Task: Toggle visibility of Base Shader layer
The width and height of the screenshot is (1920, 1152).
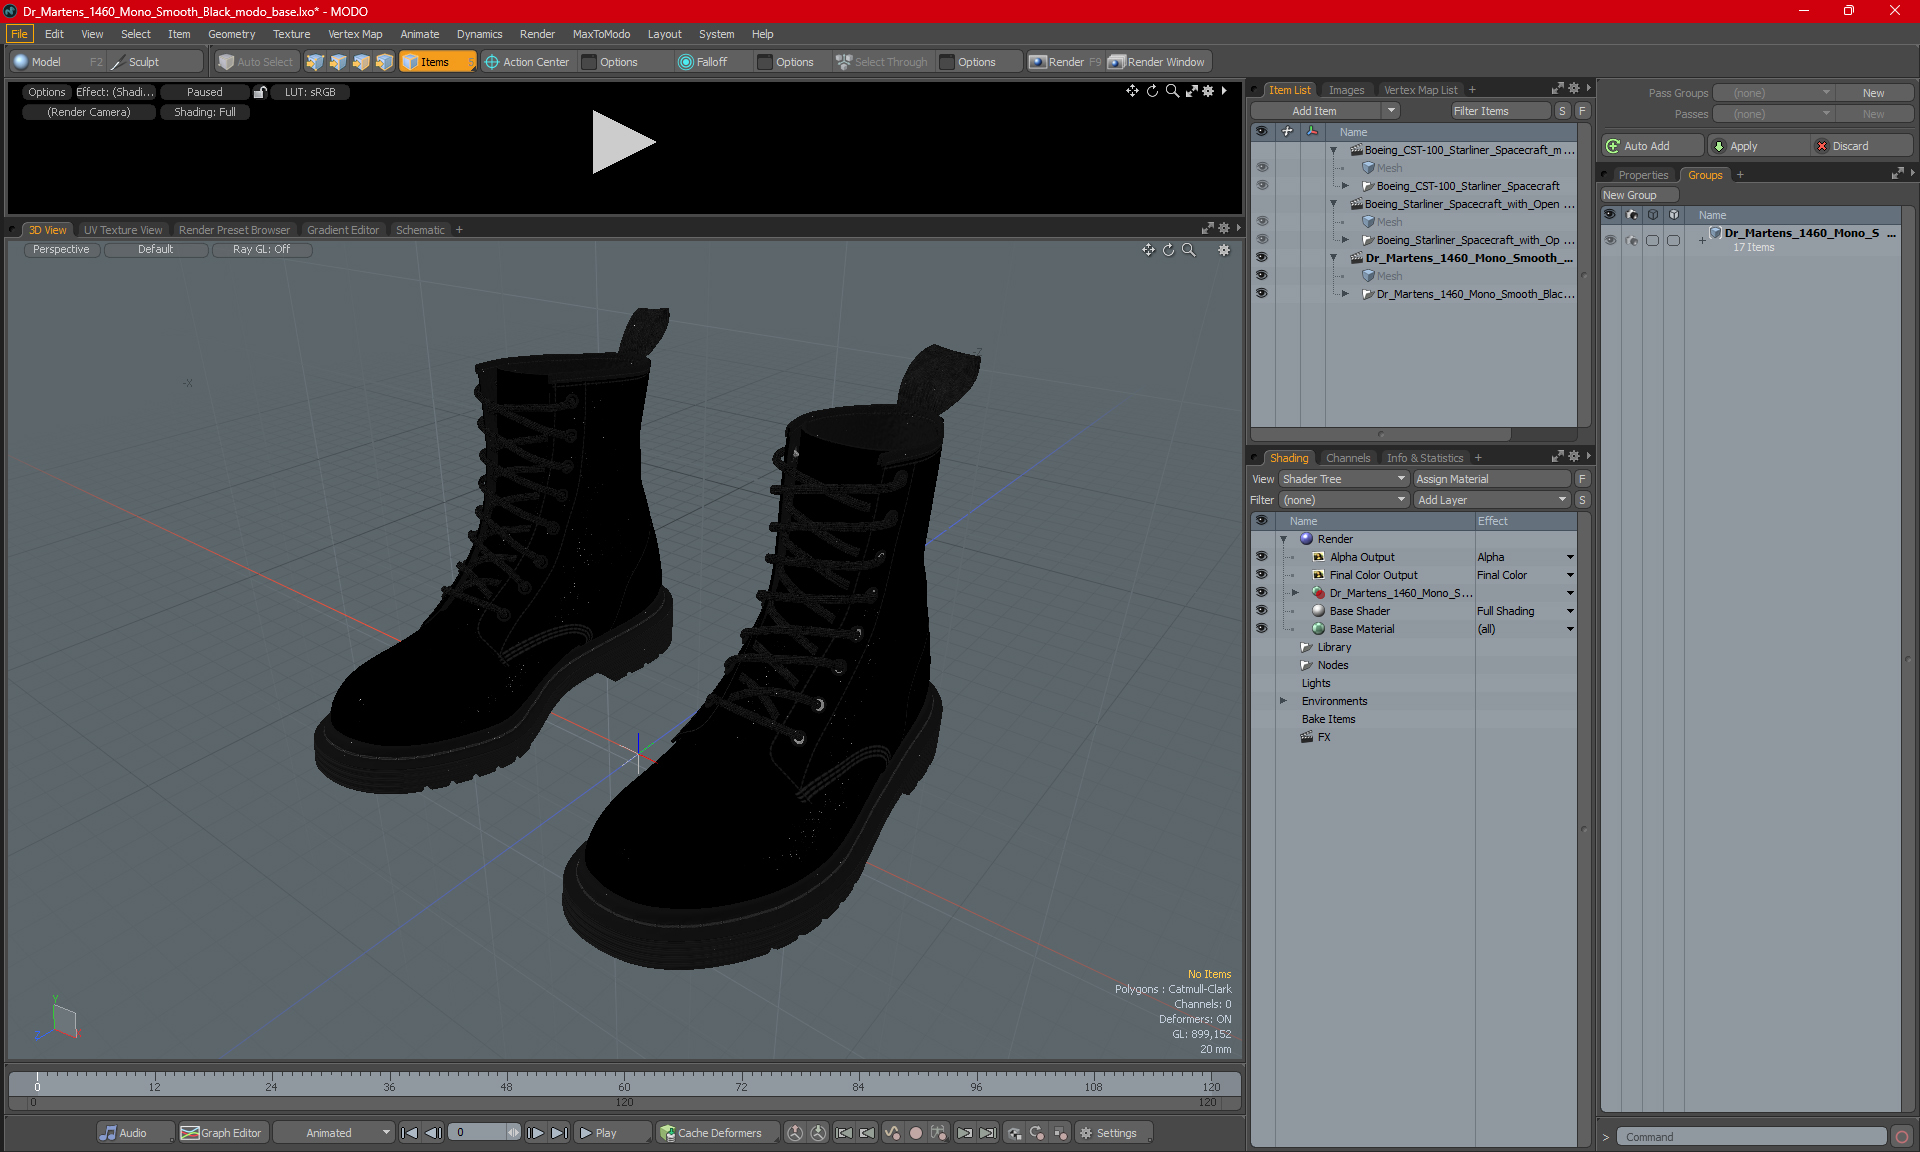Action: click(1261, 611)
